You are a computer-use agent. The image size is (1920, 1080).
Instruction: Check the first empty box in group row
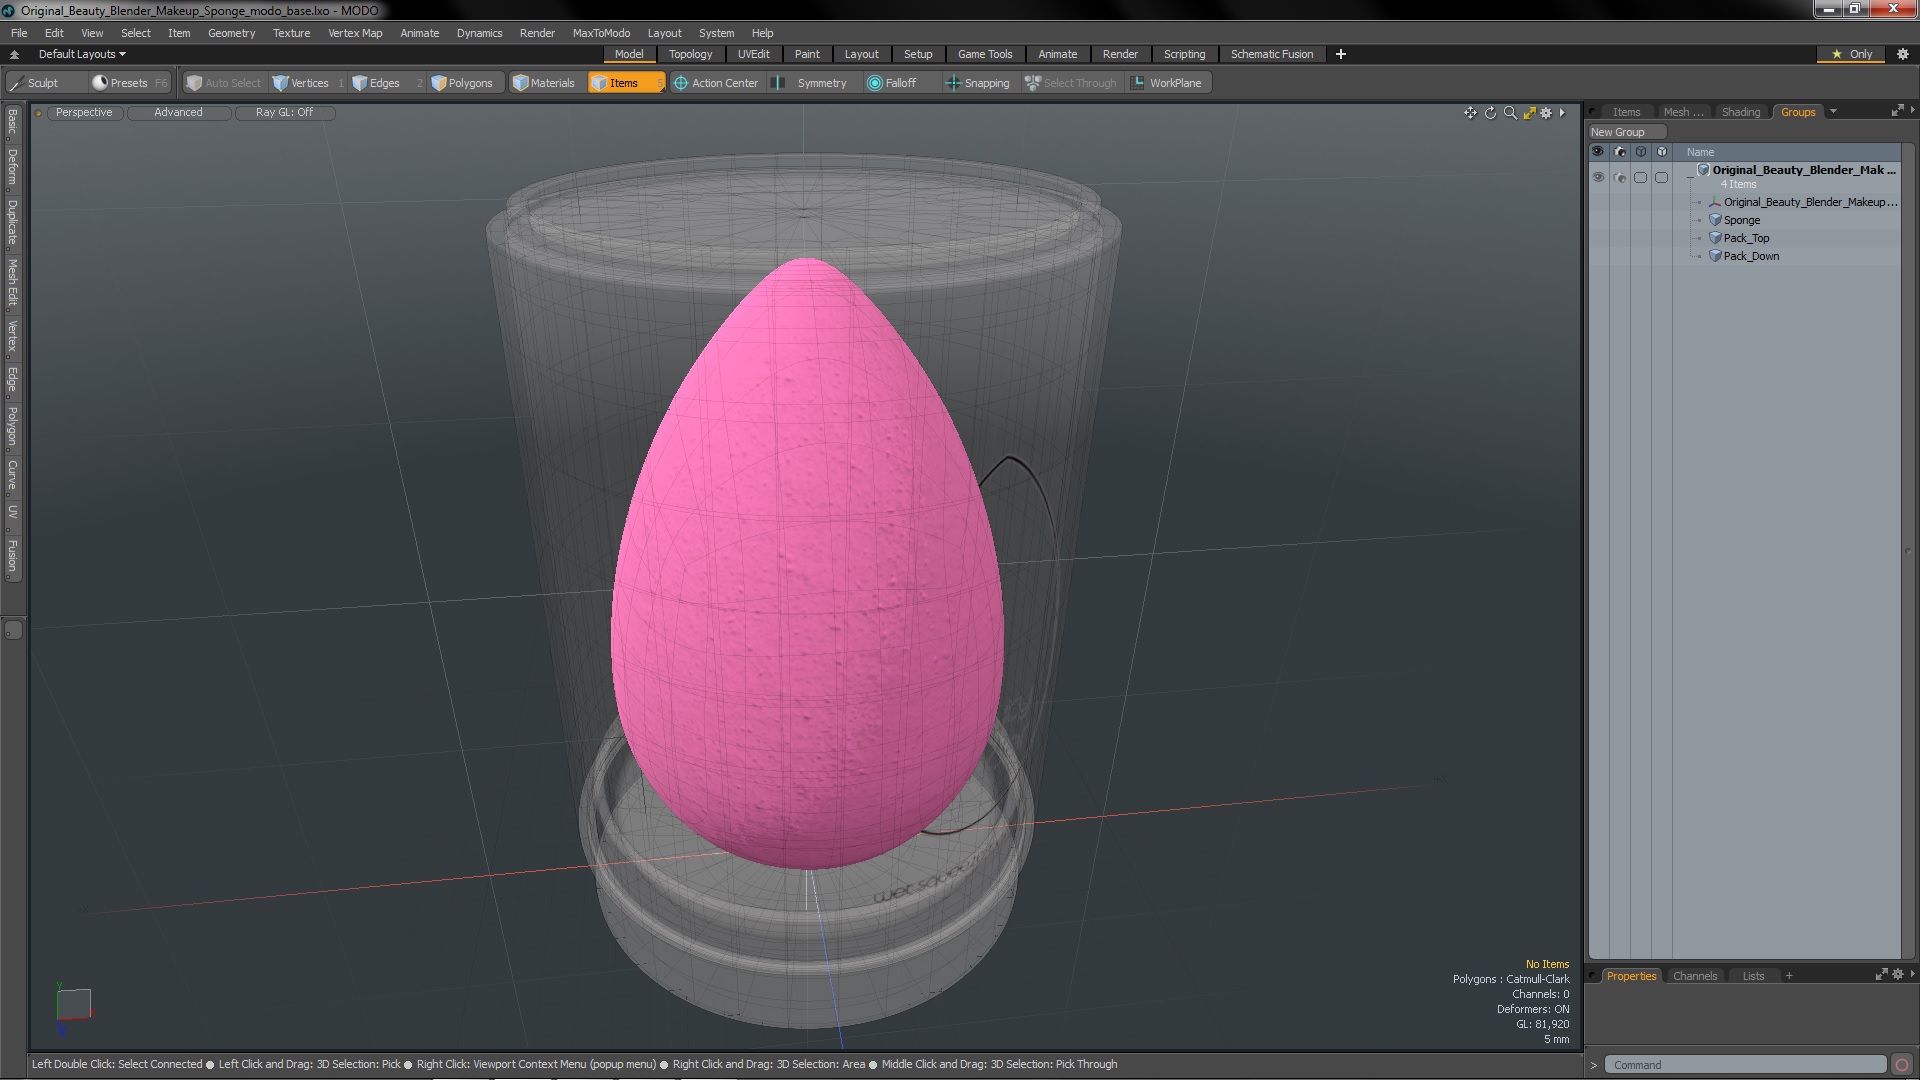click(x=1640, y=177)
